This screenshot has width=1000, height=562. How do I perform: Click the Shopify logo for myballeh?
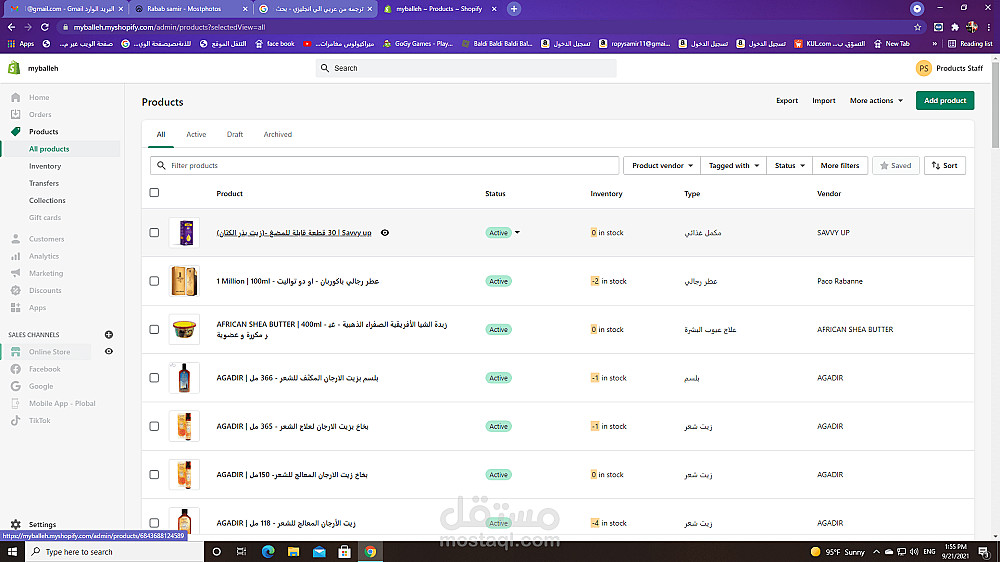(x=14, y=68)
